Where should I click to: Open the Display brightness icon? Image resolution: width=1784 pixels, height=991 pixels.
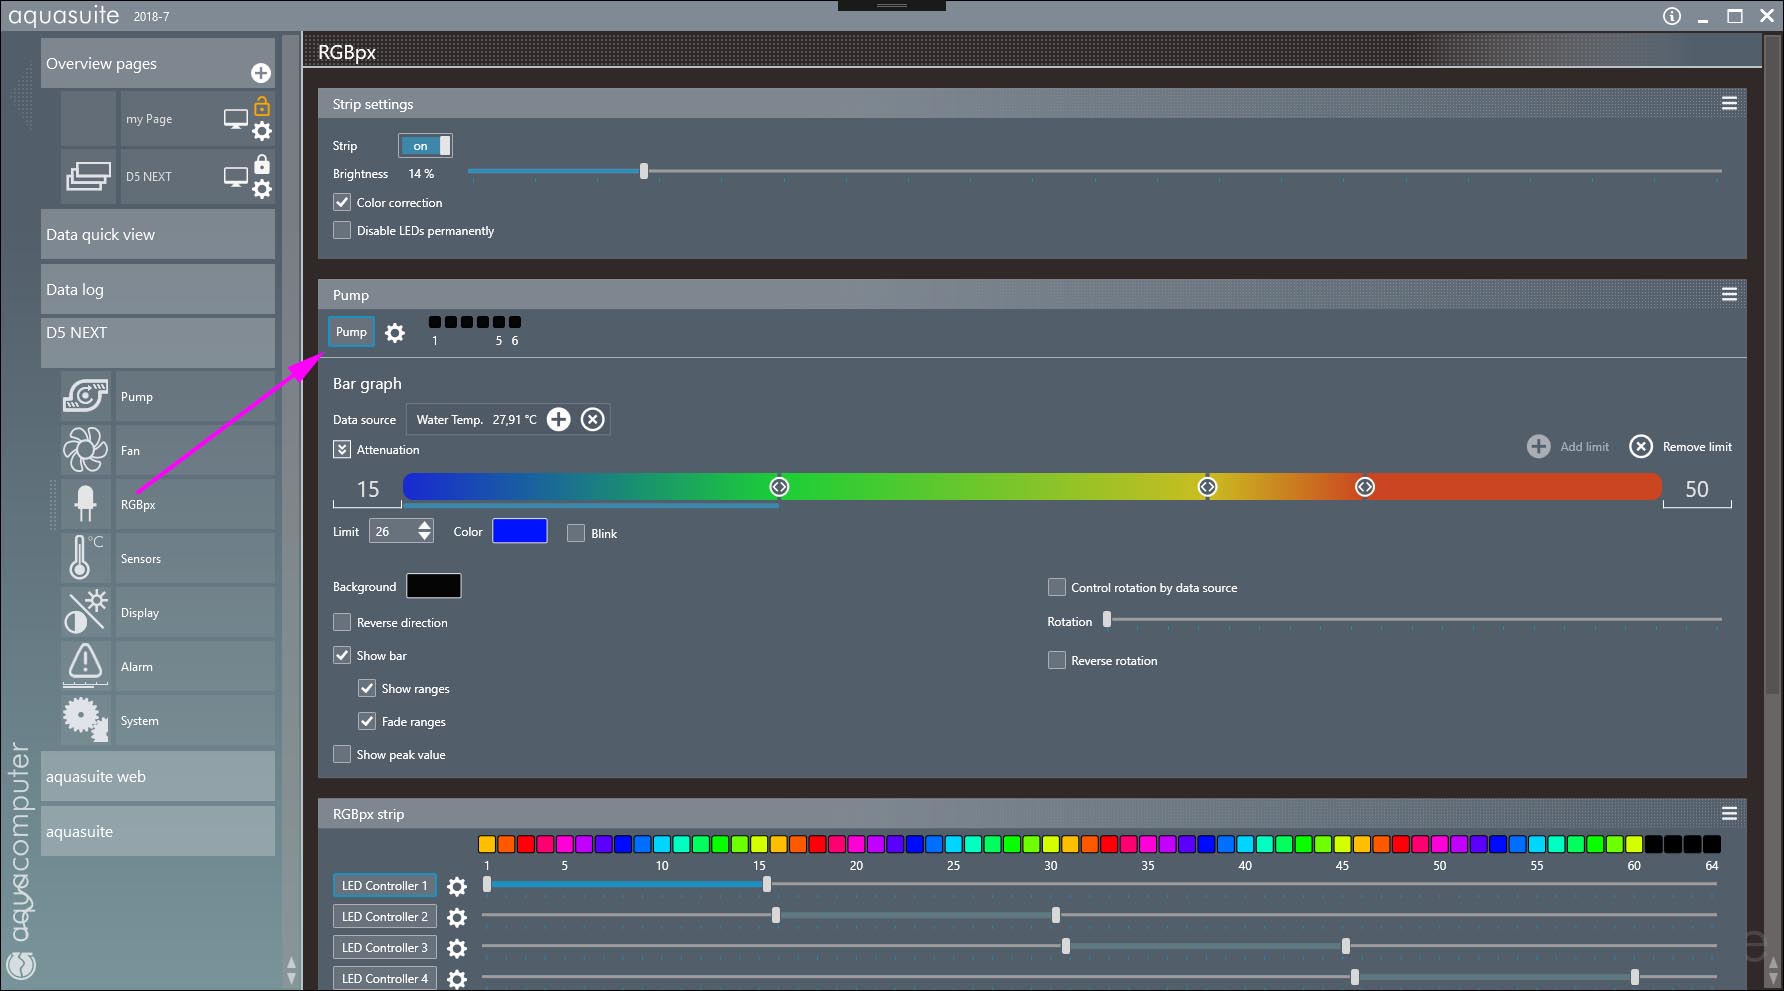(x=86, y=612)
